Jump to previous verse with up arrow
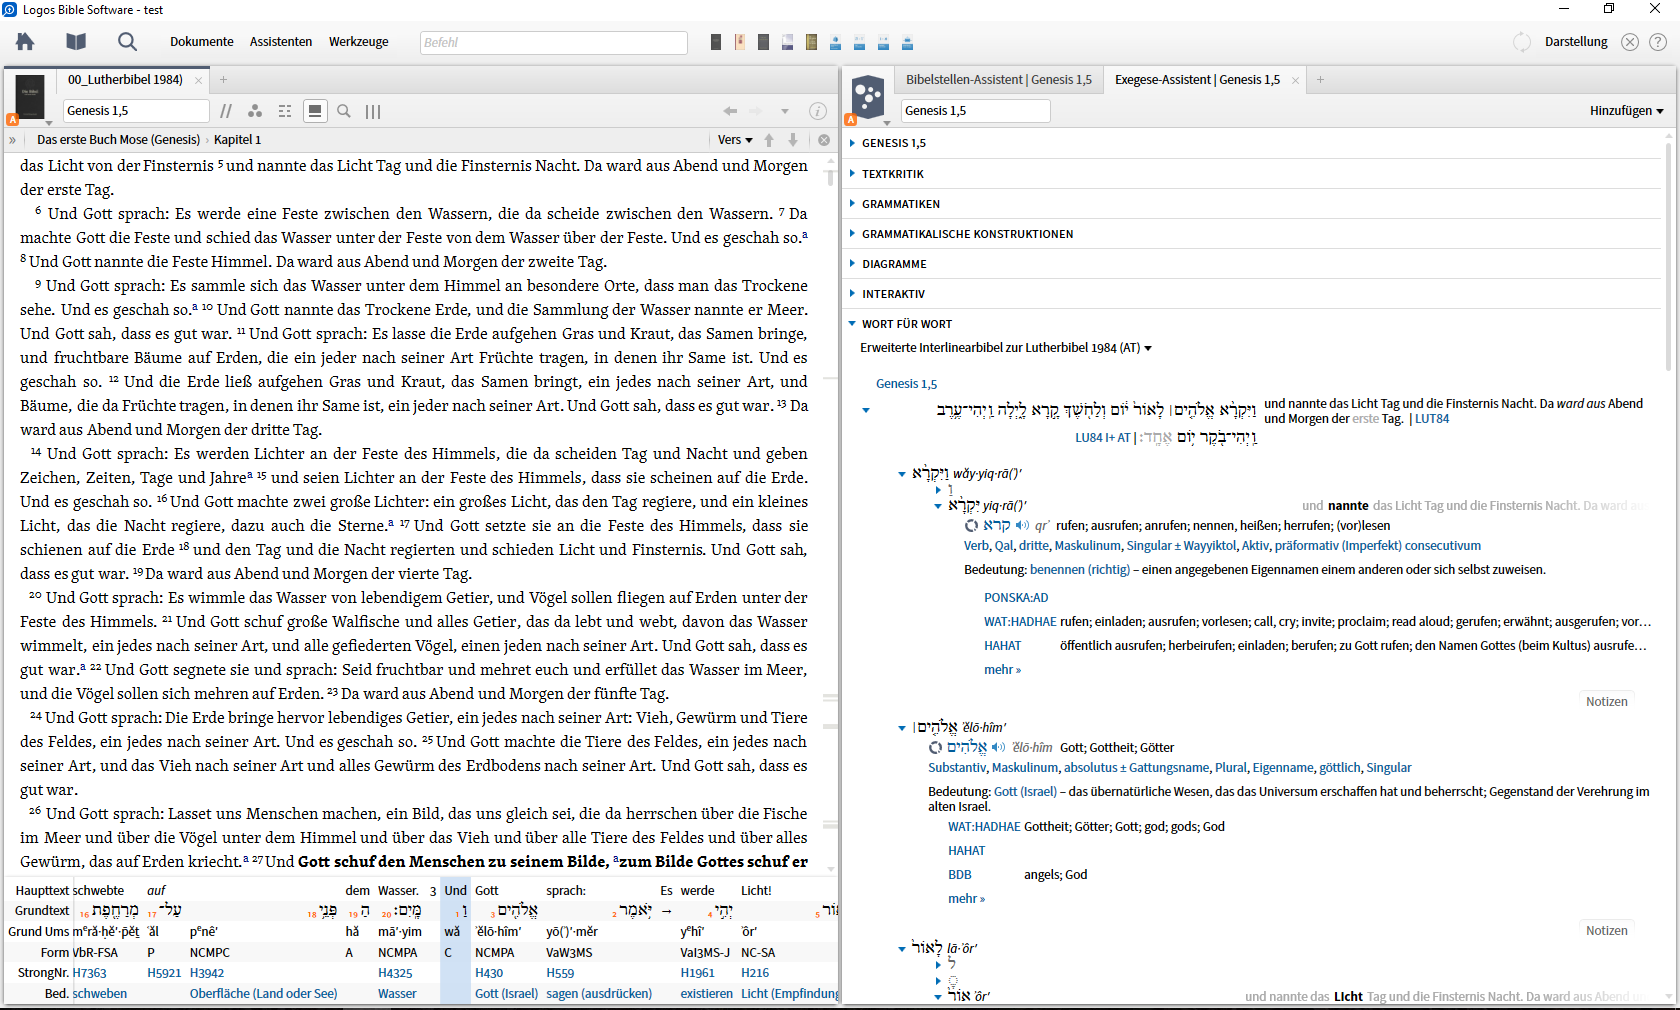Image resolution: width=1680 pixels, height=1010 pixels. 769,140
